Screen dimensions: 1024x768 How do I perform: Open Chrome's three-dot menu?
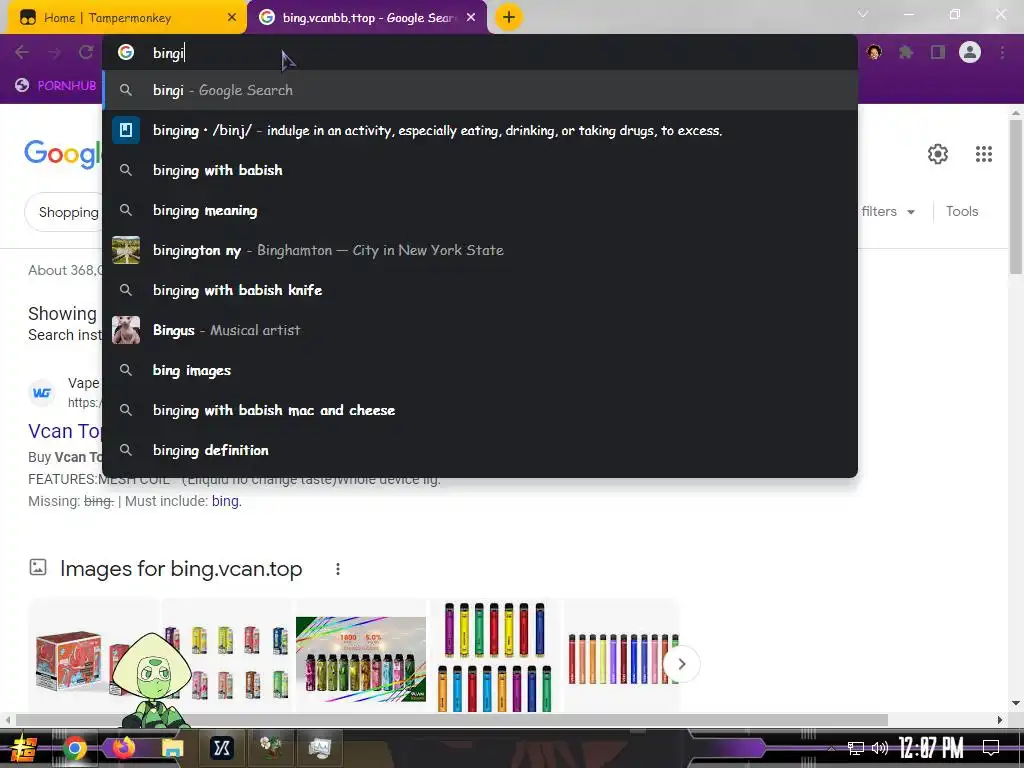[1002, 52]
